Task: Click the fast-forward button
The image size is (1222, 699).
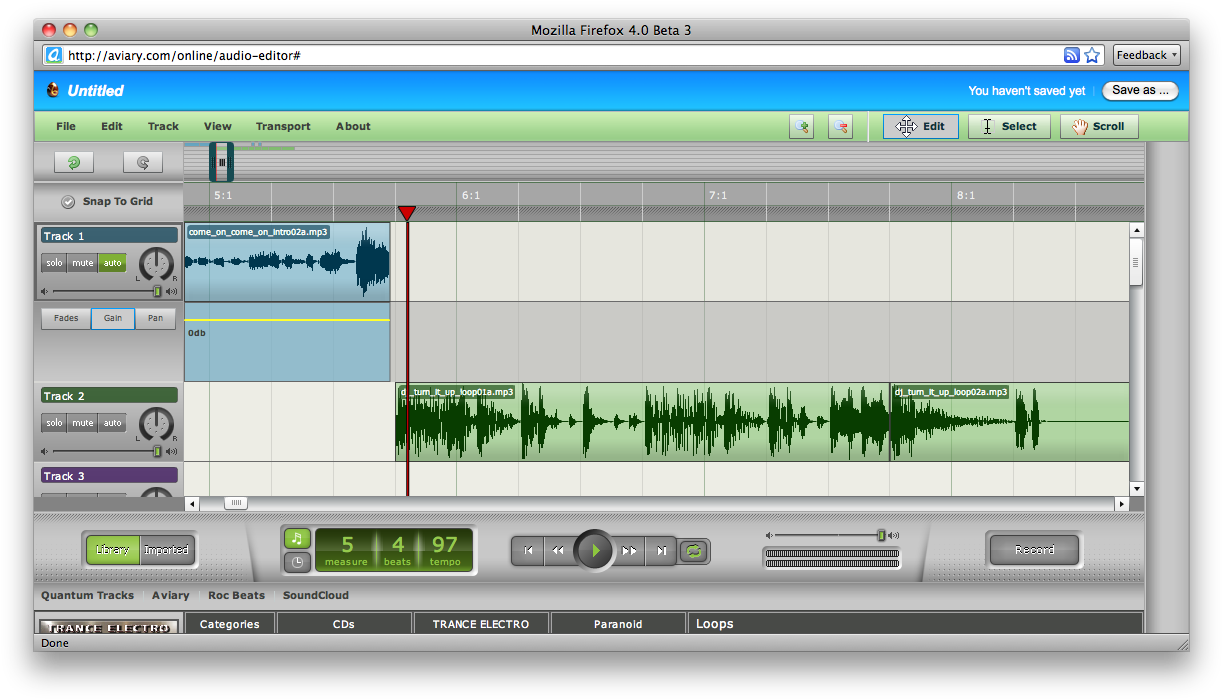Action: [x=629, y=550]
